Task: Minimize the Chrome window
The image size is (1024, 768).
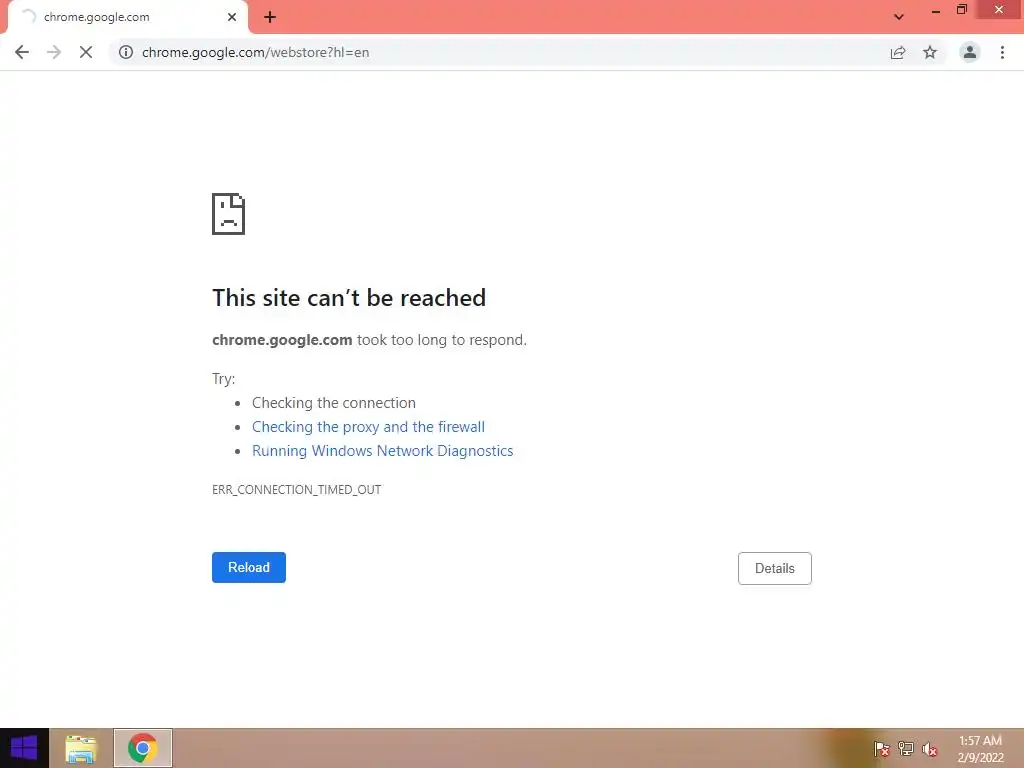Action: pyautogui.click(x=936, y=11)
